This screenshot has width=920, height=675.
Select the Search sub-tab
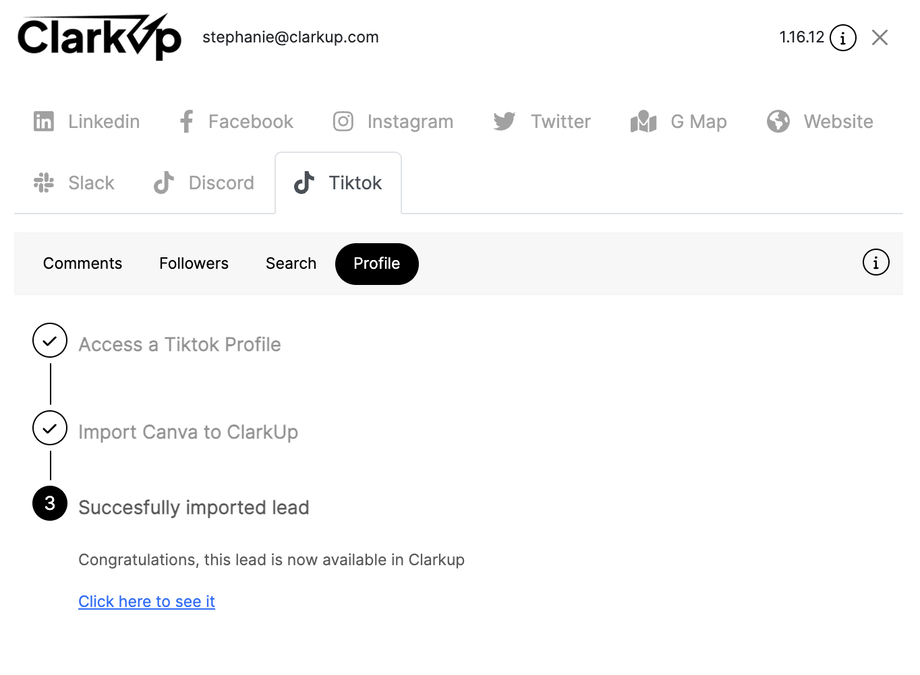tap(291, 264)
